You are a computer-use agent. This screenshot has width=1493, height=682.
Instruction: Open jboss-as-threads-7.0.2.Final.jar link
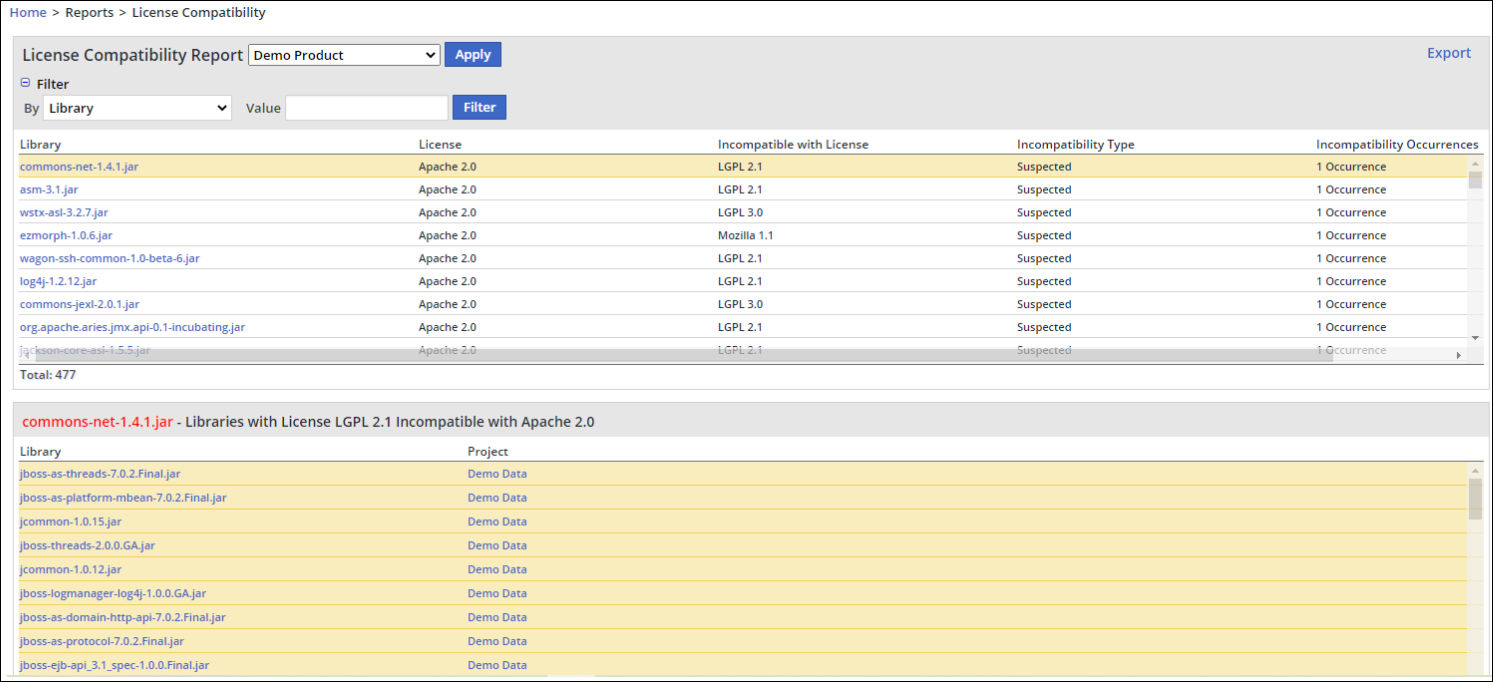100,474
